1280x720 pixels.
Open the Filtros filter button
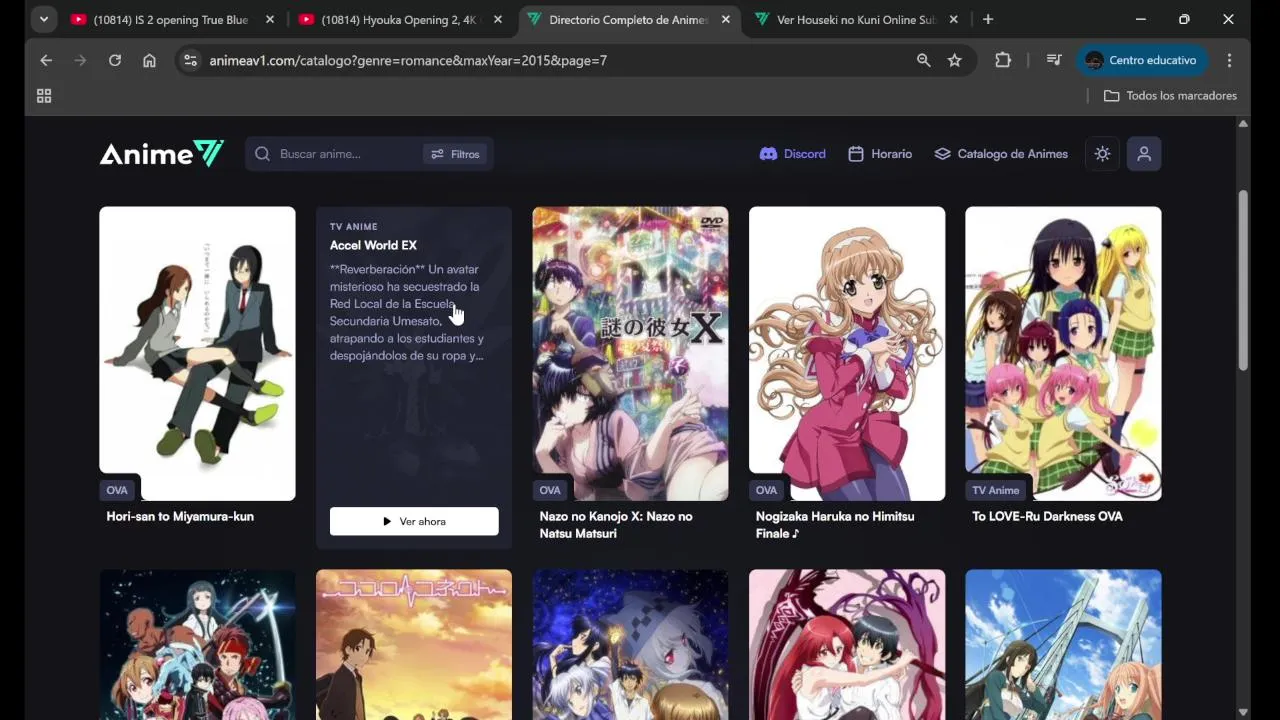(456, 154)
